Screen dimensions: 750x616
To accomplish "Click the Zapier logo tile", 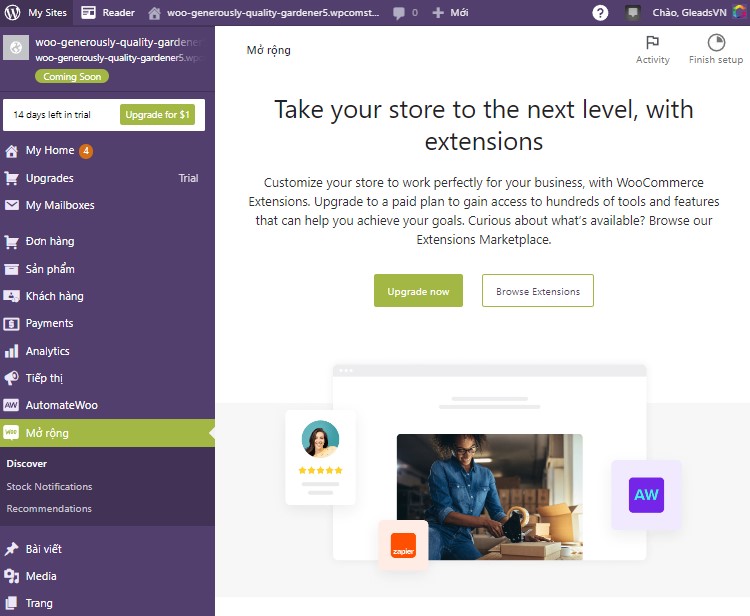I will coord(403,546).
